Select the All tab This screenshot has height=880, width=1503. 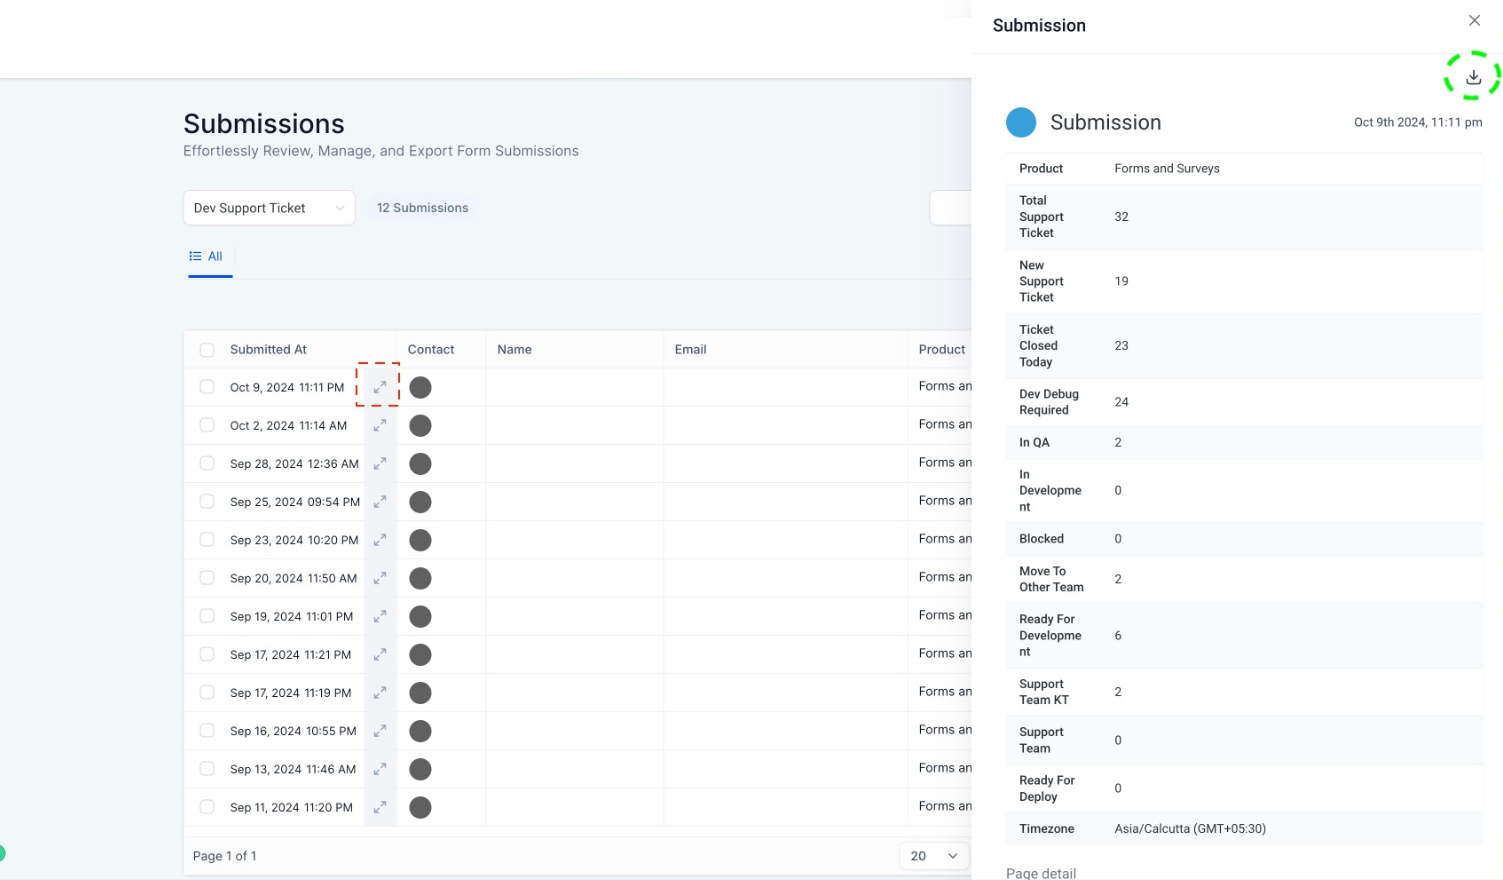pos(207,257)
